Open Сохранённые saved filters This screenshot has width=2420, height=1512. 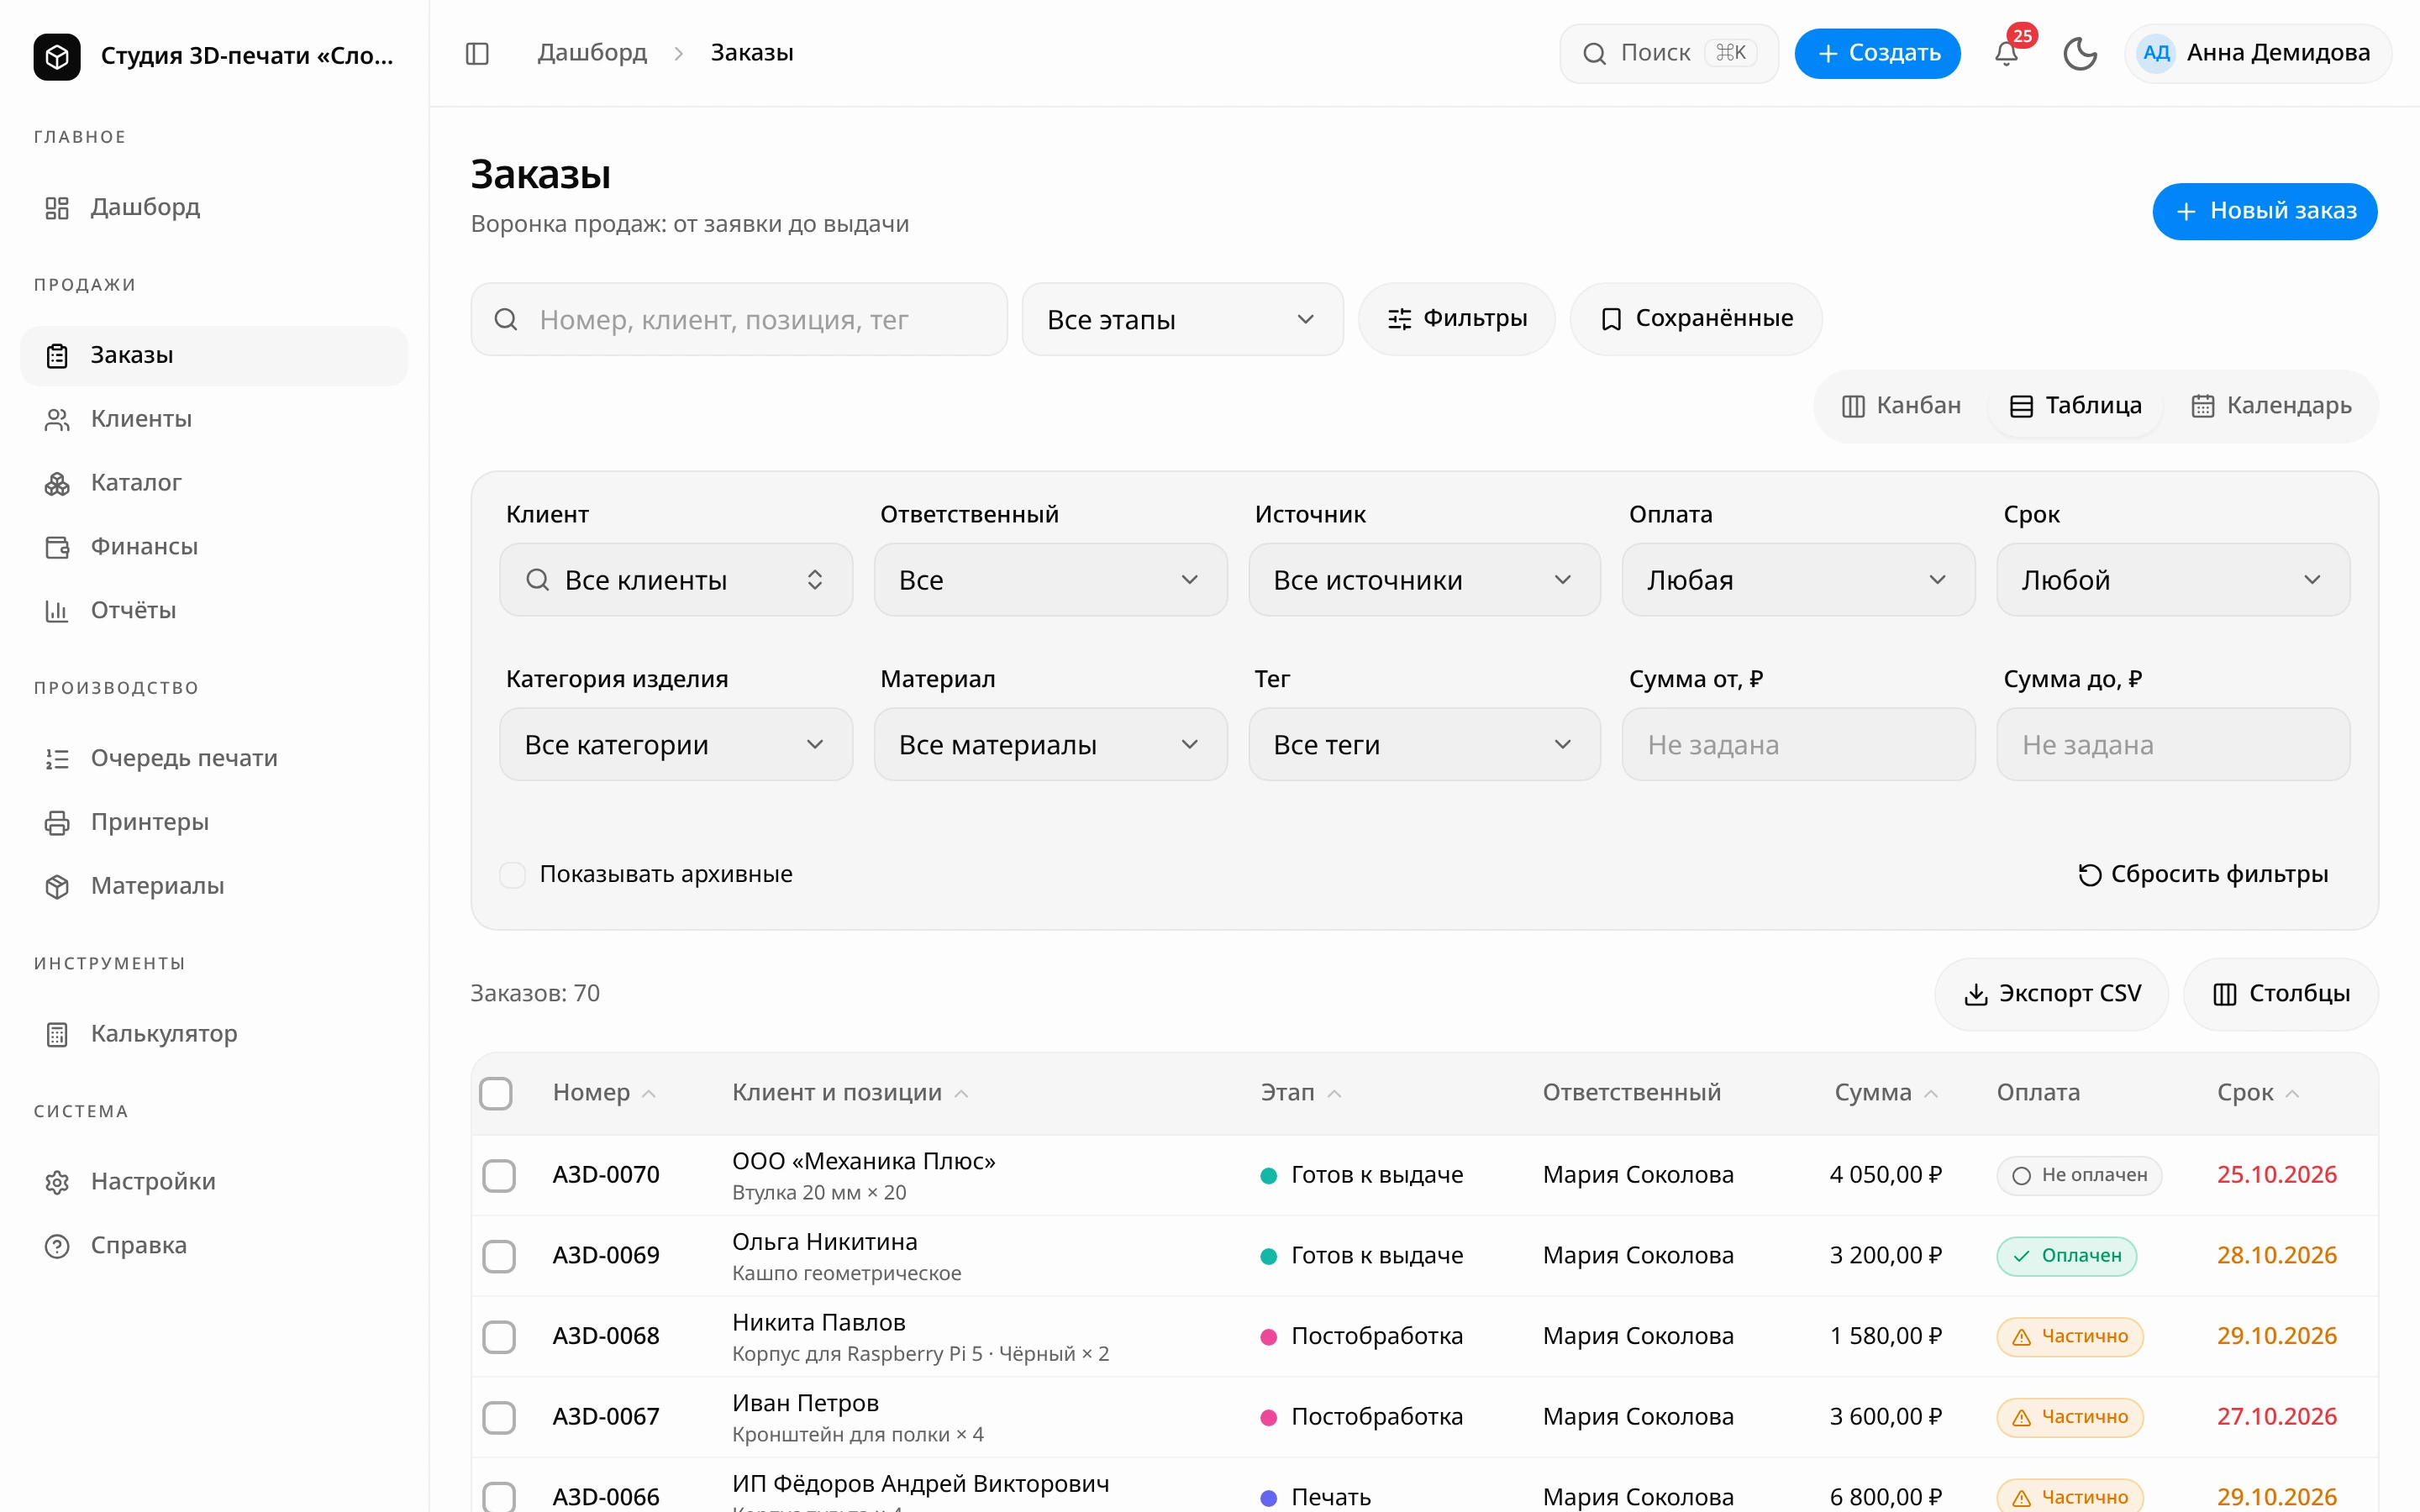tap(1696, 320)
